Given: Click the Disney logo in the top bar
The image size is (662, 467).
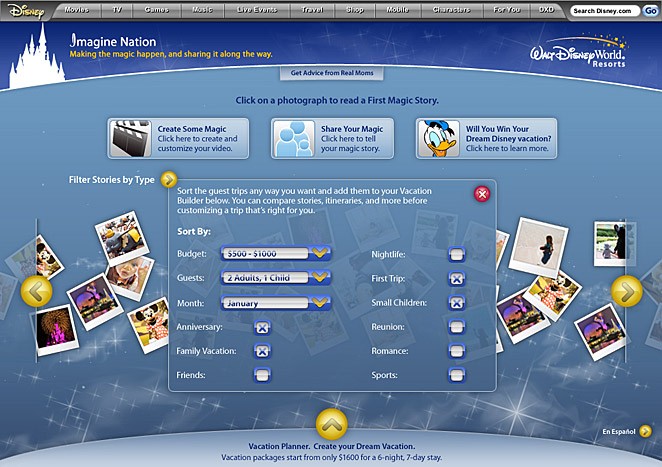Looking at the screenshot, I should [x=26, y=11].
